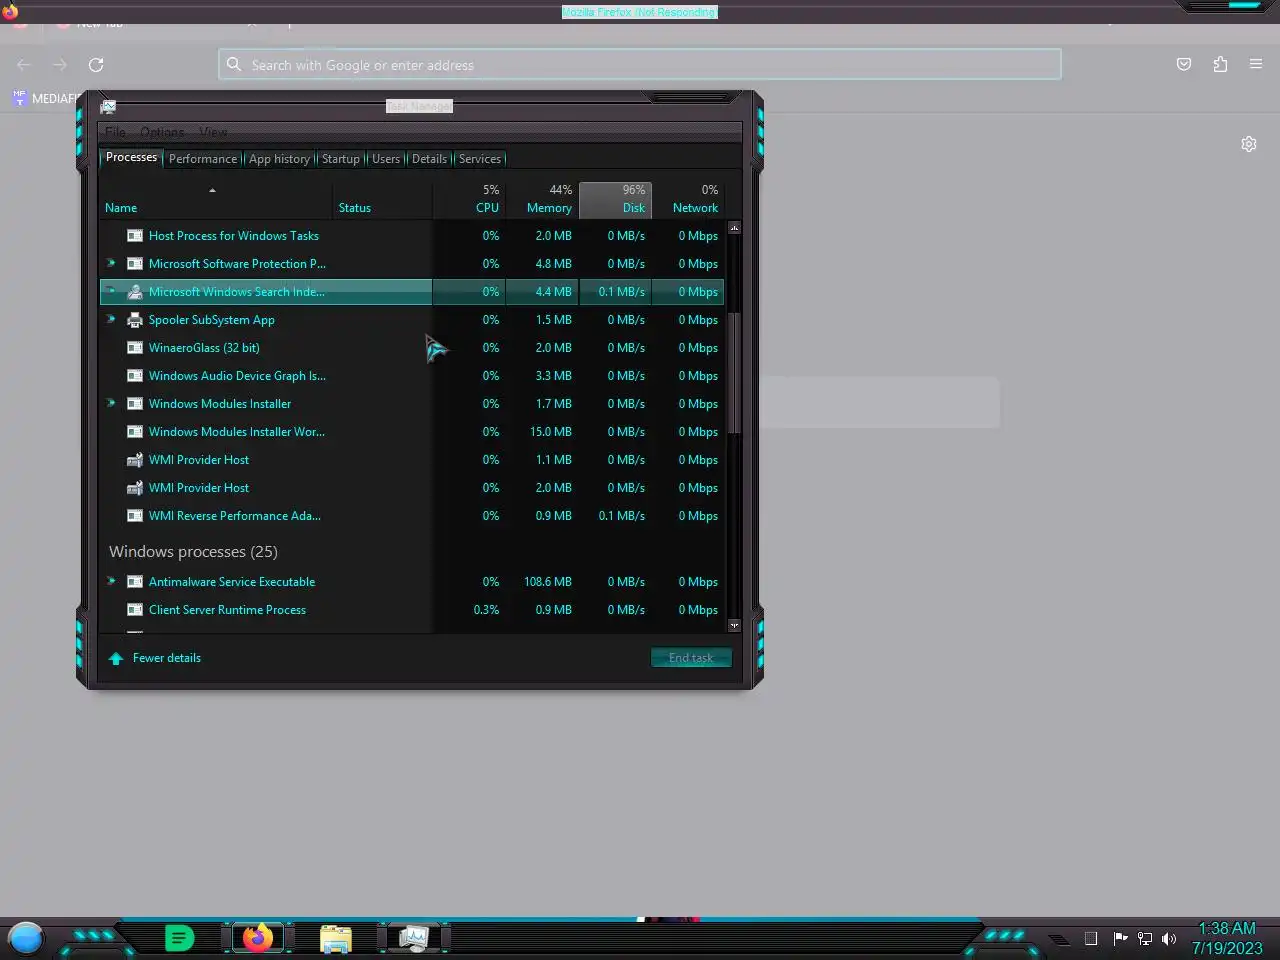Image resolution: width=1280 pixels, height=960 pixels.
Task: Click the WMI Reverse Performance Ada... icon
Action: (135, 516)
